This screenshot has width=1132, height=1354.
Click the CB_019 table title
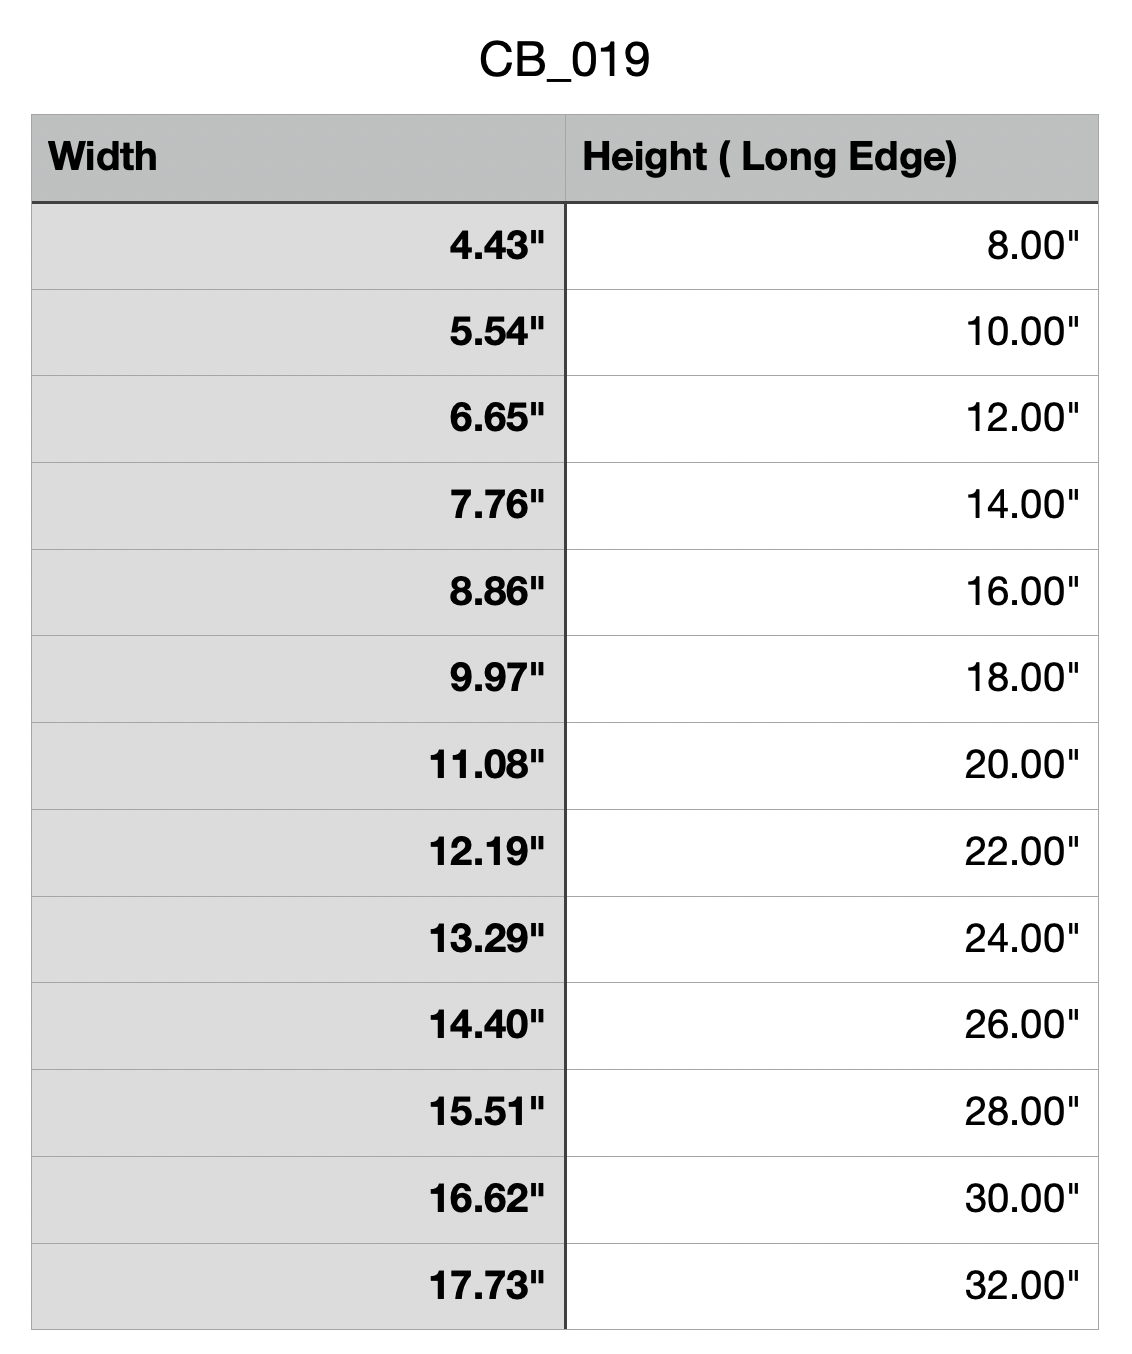[565, 59]
